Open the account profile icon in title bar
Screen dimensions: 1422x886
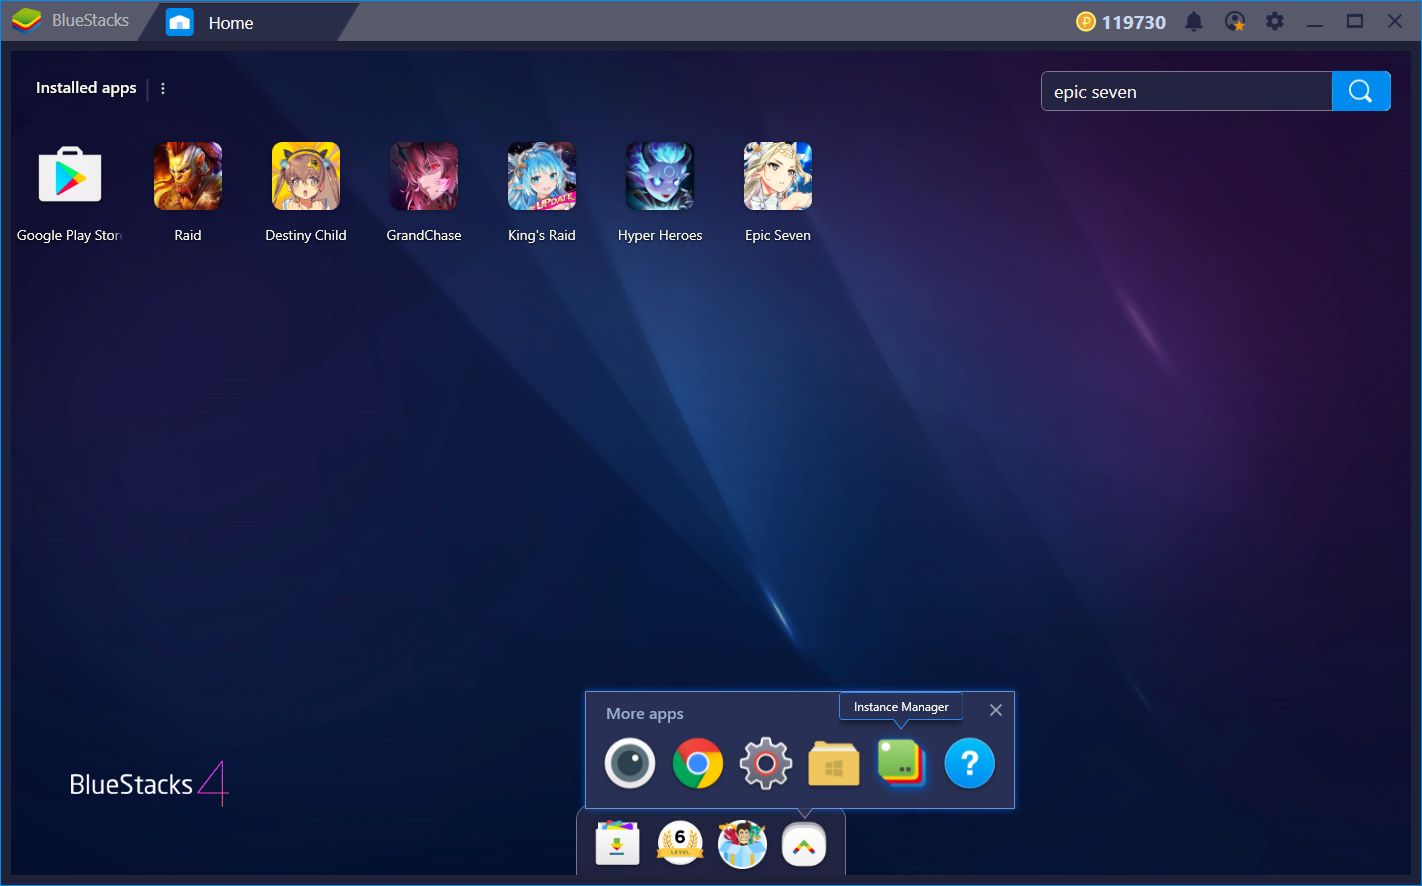click(x=1235, y=21)
